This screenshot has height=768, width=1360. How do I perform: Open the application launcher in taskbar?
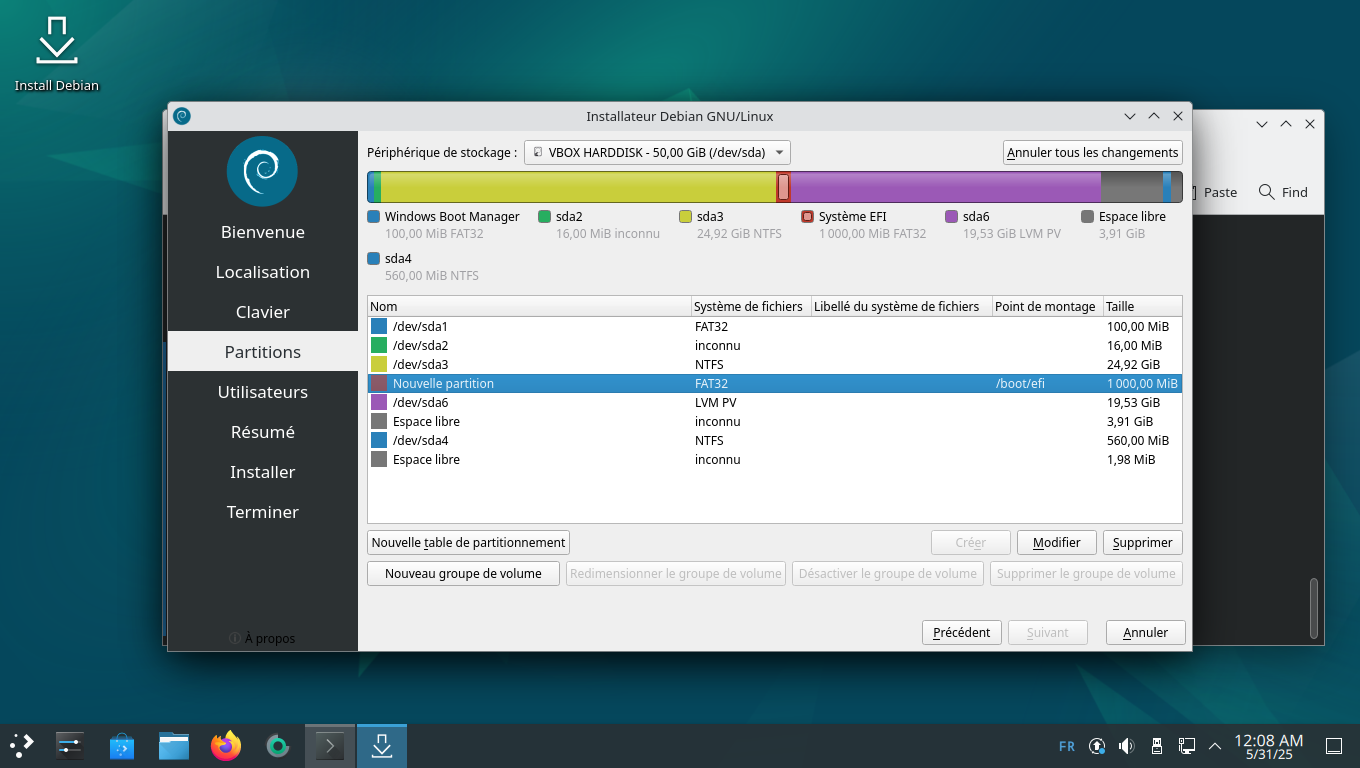tap(22, 745)
